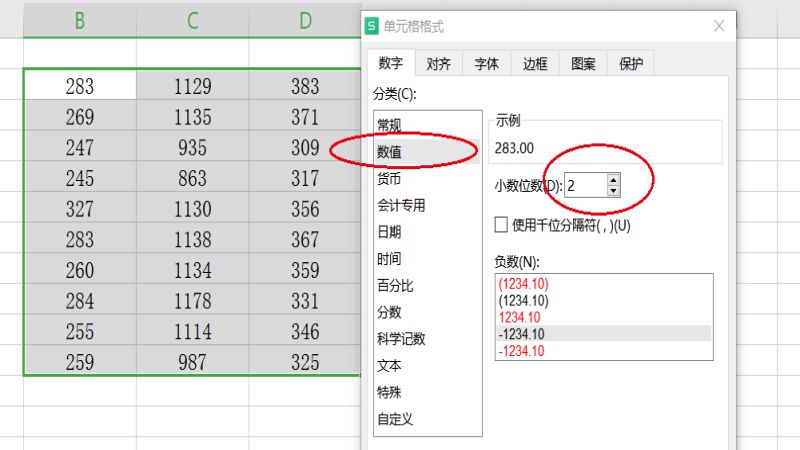Viewport: 800px width, 450px height.
Task: Click the decimal places input field
Action: (585, 185)
